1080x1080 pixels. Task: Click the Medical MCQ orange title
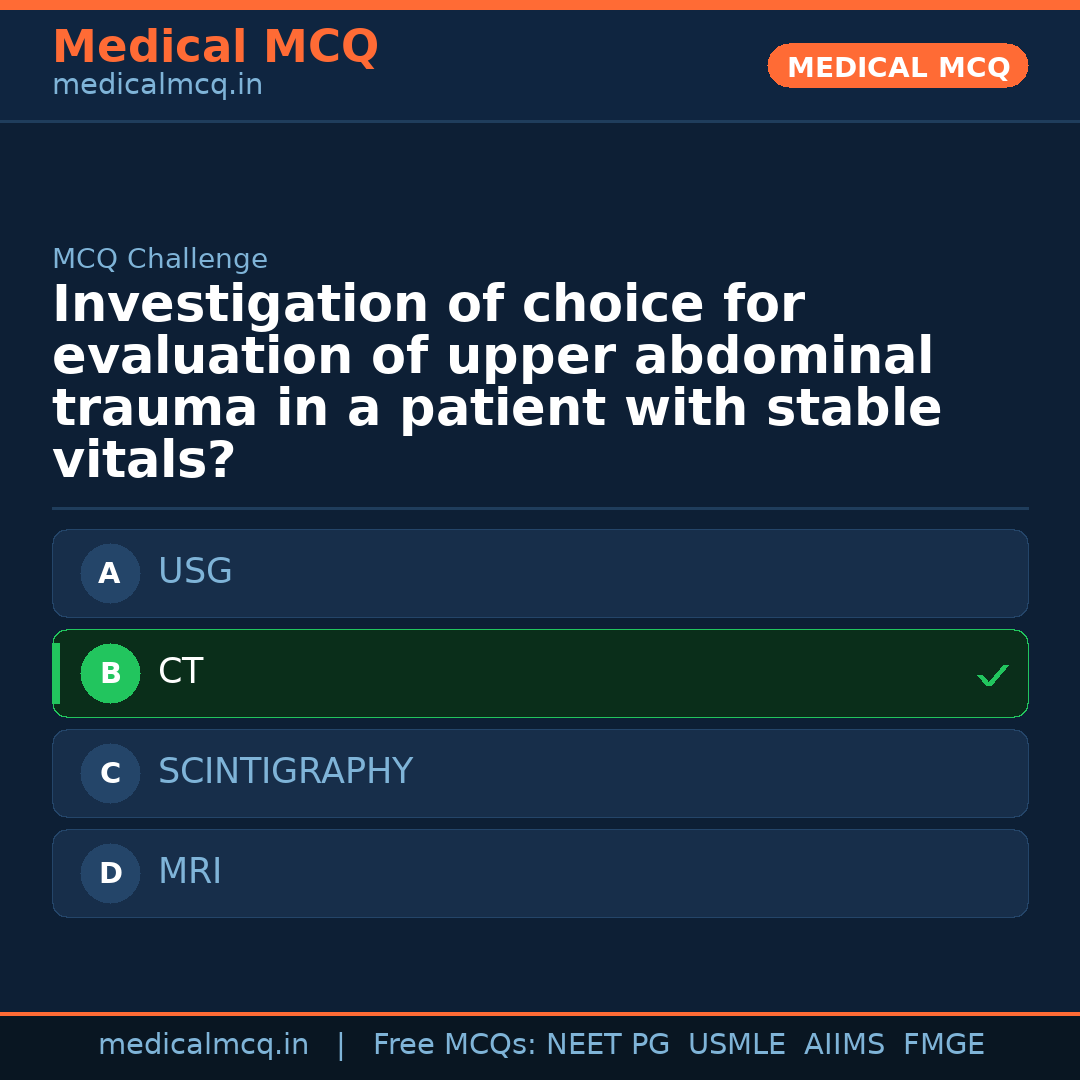(215, 47)
